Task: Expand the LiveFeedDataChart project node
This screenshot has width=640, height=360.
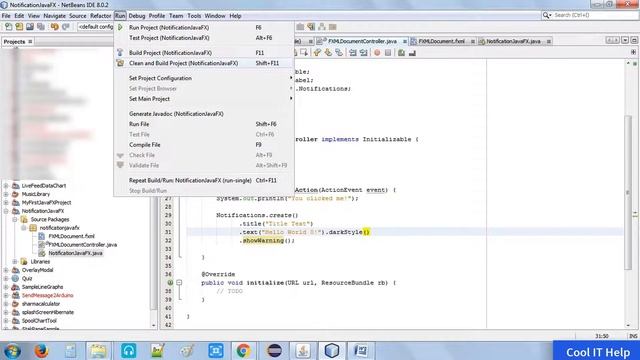Action: 6,186
